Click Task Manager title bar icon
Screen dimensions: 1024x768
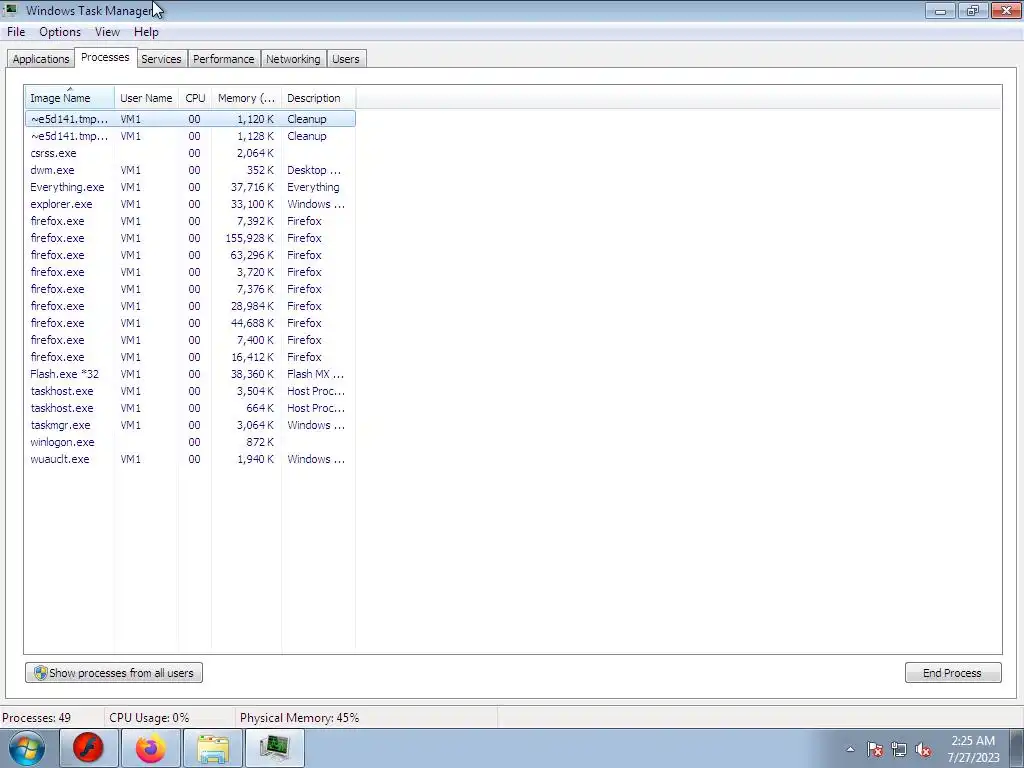coord(11,10)
